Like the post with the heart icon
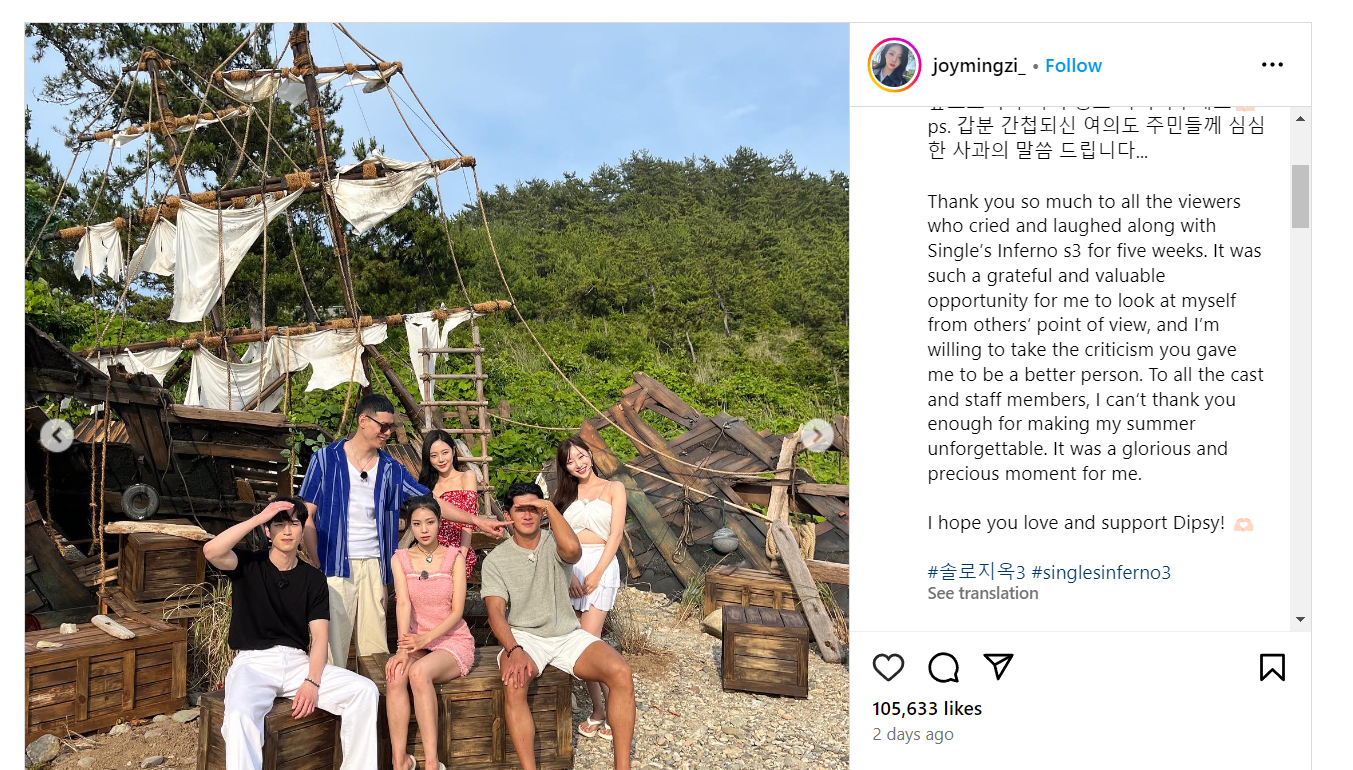Image resolution: width=1353 pixels, height=770 pixels. (x=888, y=667)
